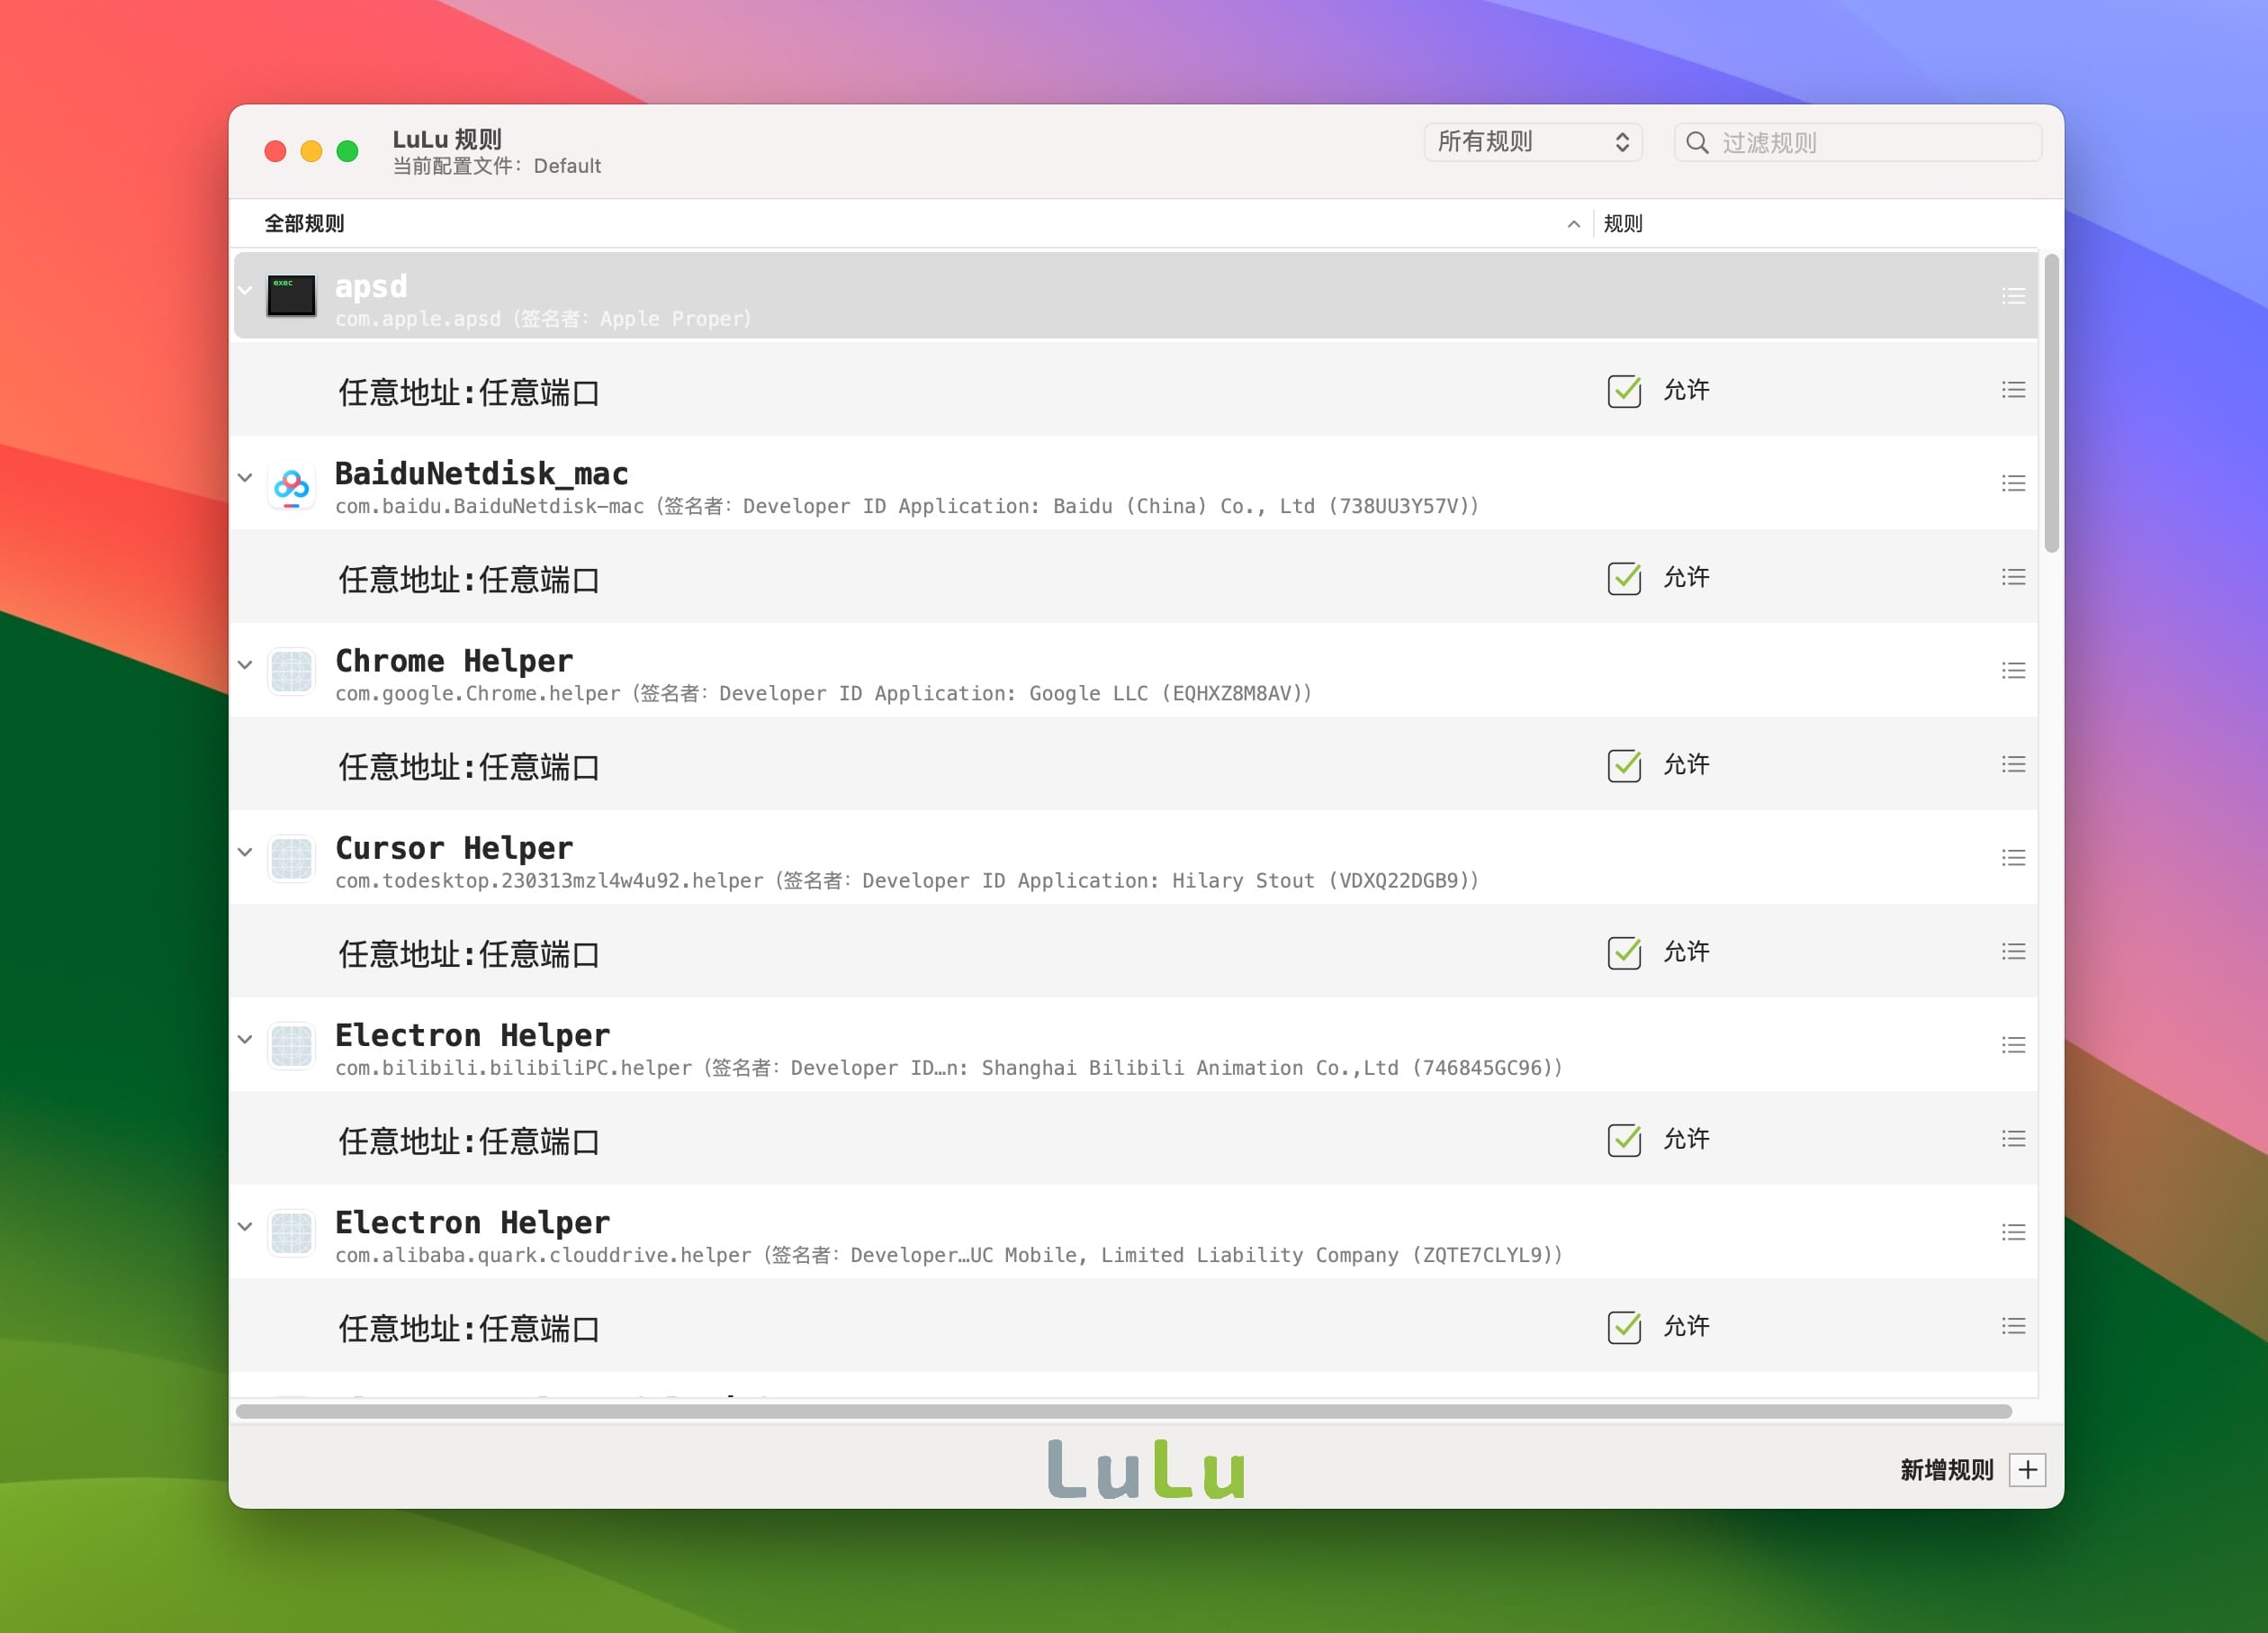Open the 所有规则 filter dropdown
The image size is (2268, 1633).
(x=1533, y=142)
